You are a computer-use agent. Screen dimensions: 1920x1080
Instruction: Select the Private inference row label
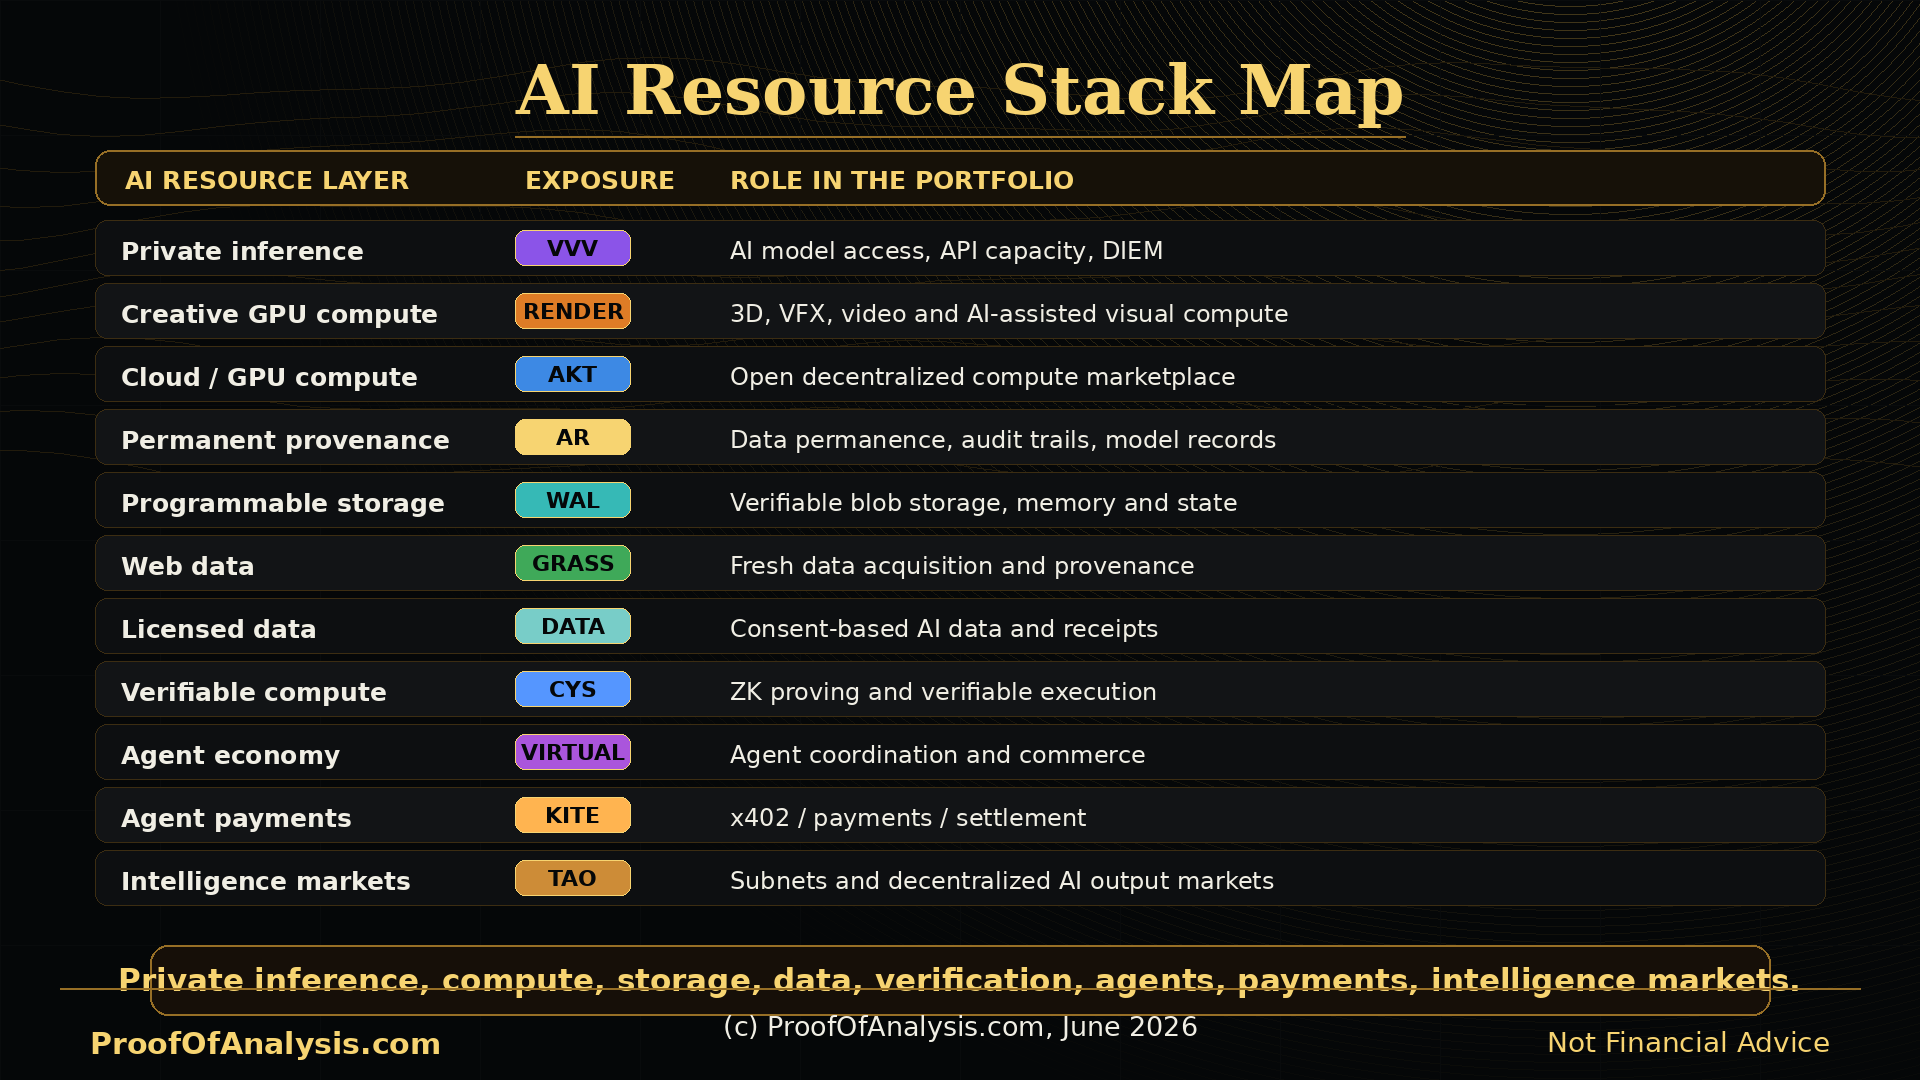(242, 251)
